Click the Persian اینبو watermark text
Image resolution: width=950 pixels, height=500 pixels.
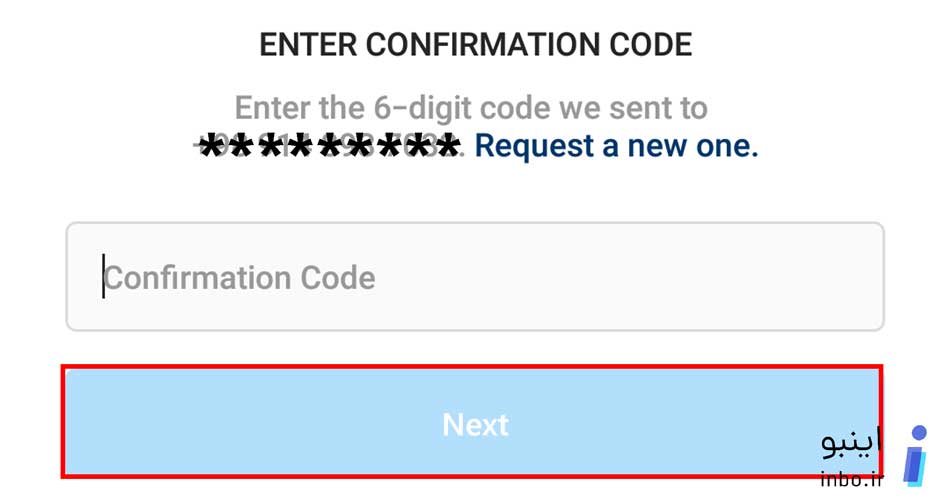850,442
